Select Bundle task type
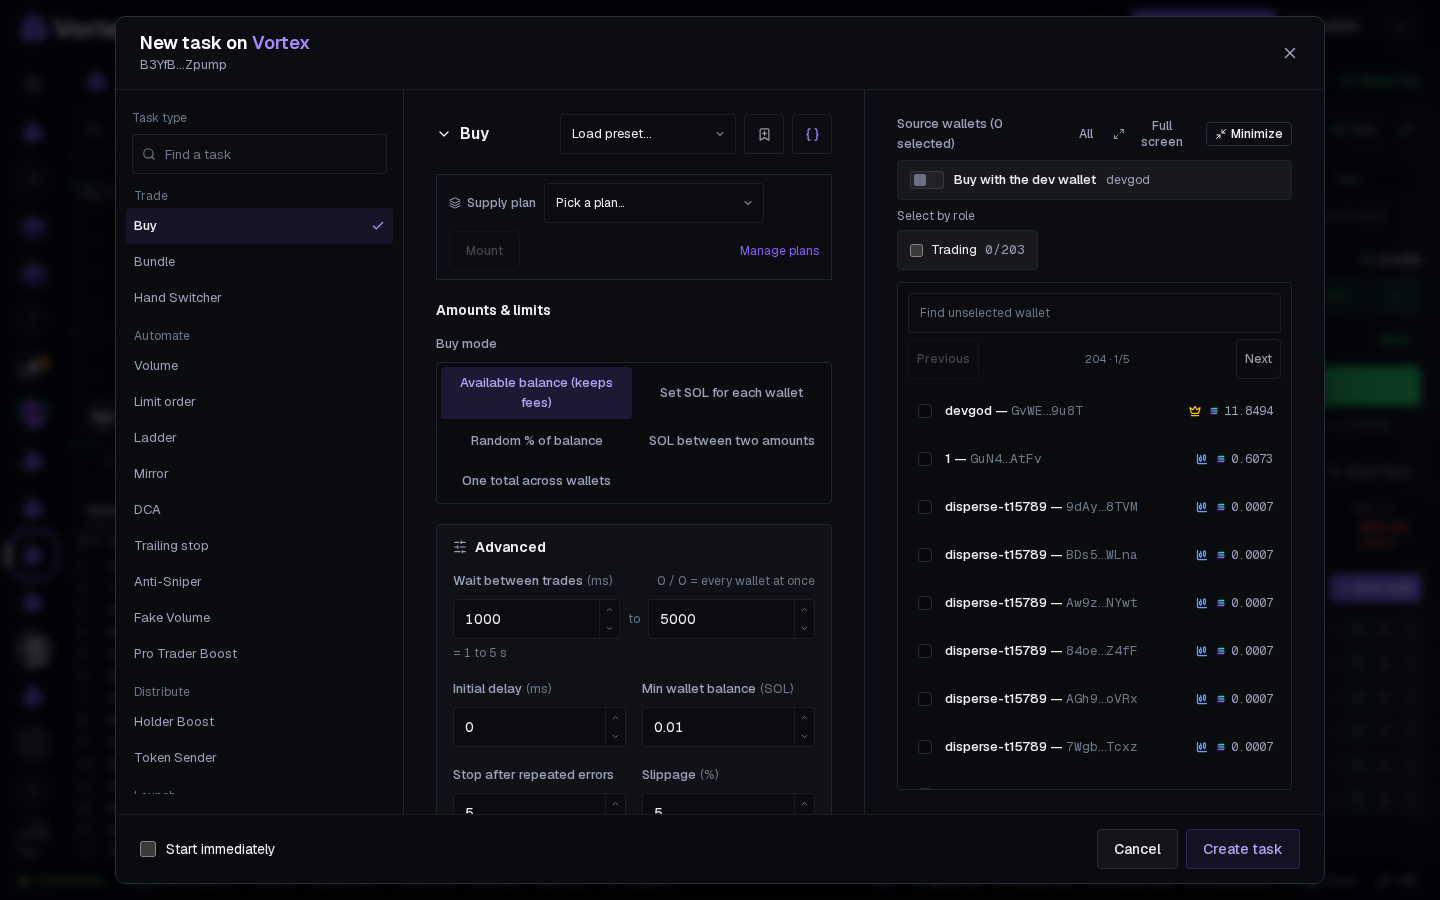The width and height of the screenshot is (1440, 900). click(259, 262)
